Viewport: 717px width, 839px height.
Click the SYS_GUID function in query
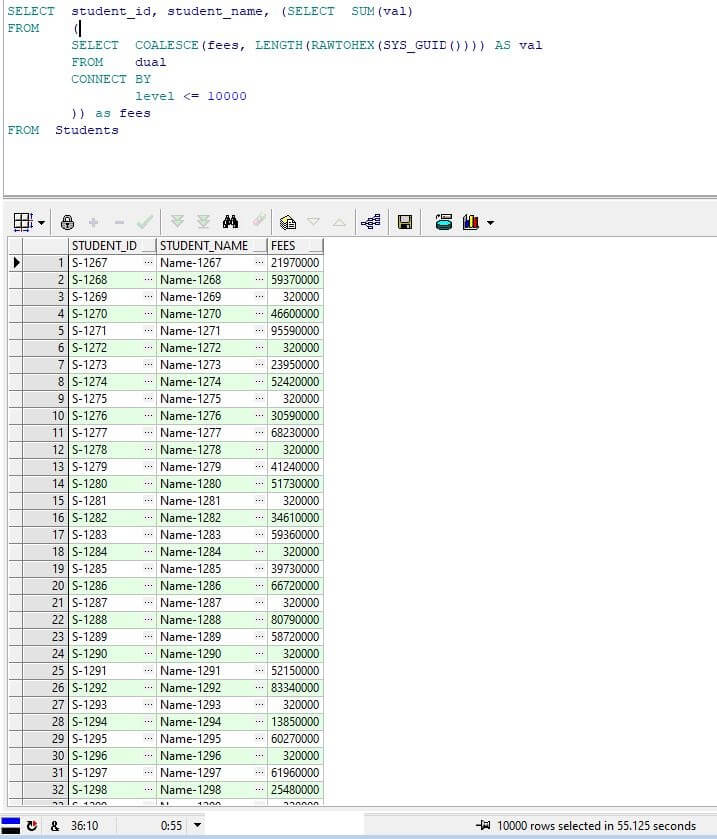point(415,45)
